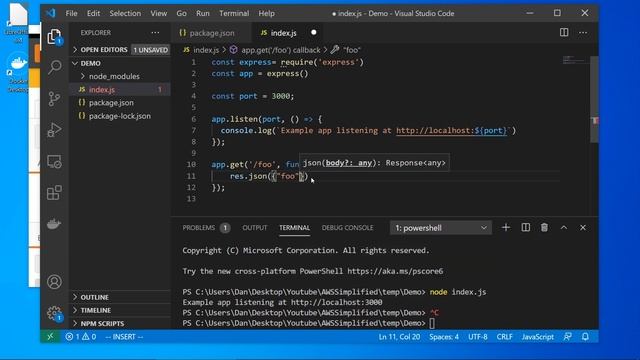Screen dimensions: 640x360
Task: Open the Extensions view
Action: [x=54, y=193]
